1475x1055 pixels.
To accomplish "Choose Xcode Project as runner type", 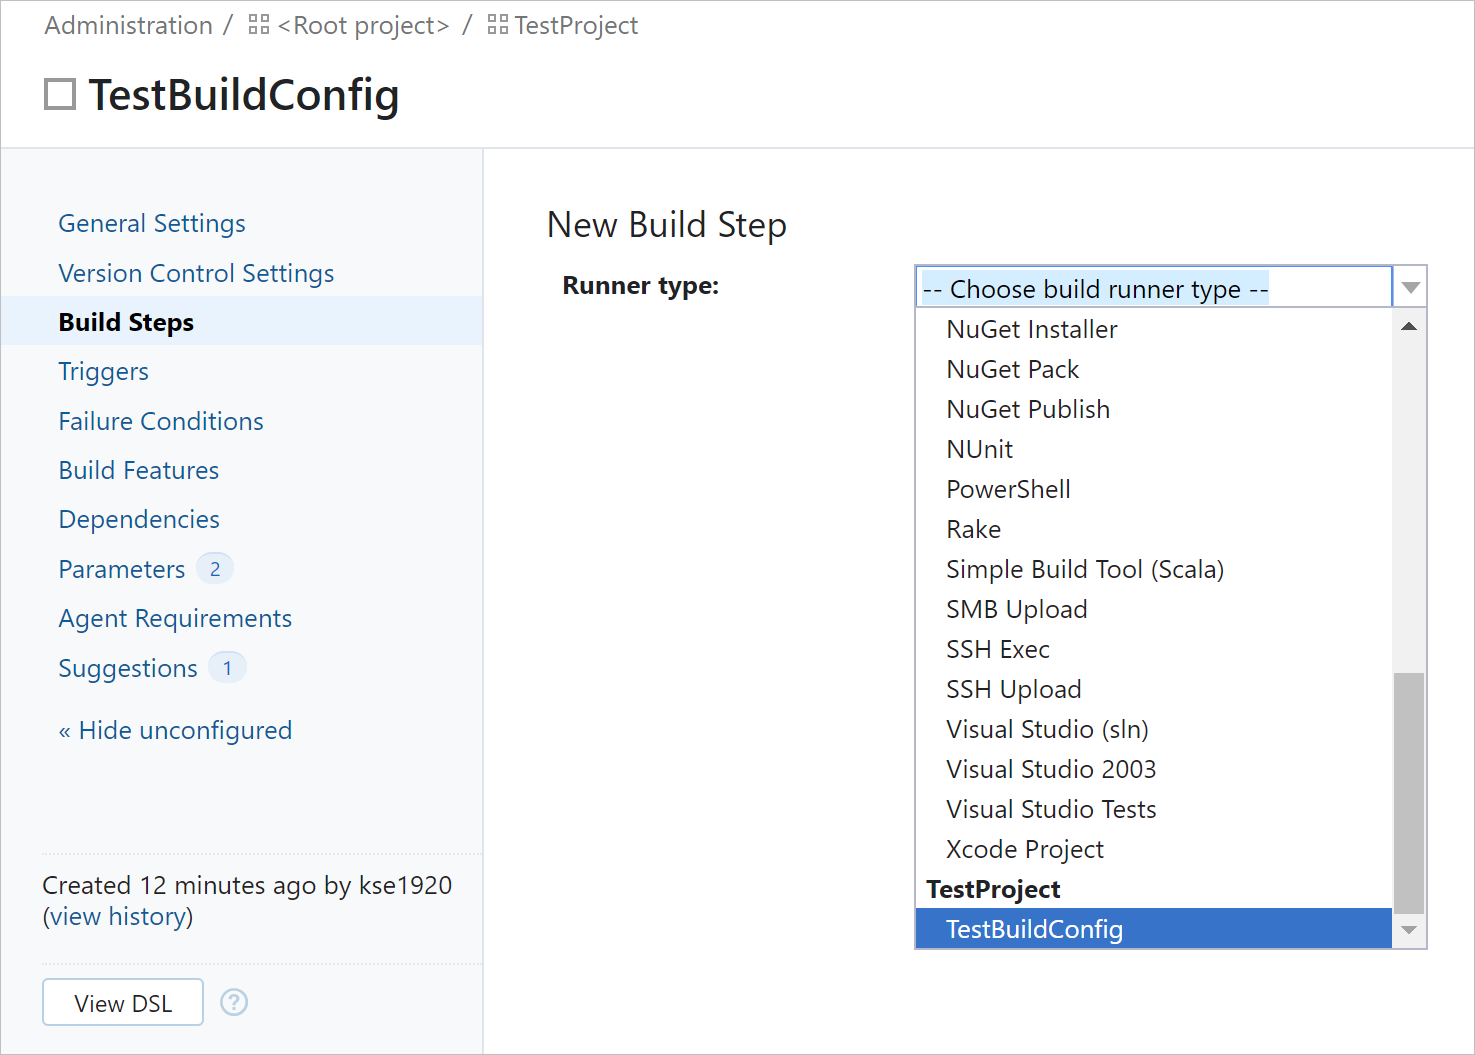I will 1024,848.
